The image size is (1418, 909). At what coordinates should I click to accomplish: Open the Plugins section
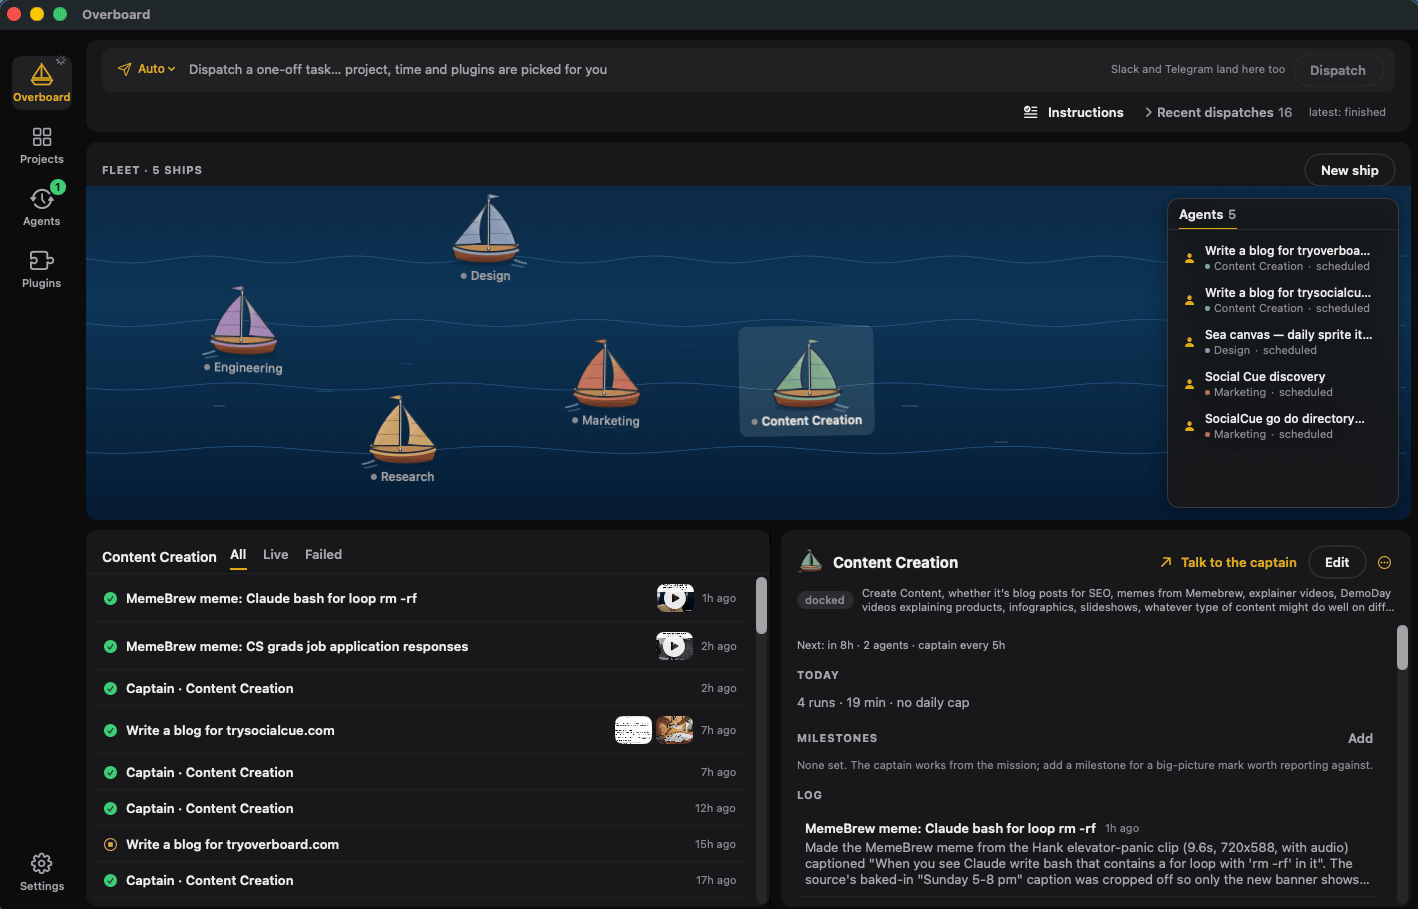tap(42, 269)
